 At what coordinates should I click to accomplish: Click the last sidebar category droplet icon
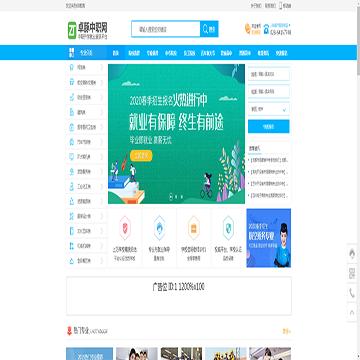[71, 261]
